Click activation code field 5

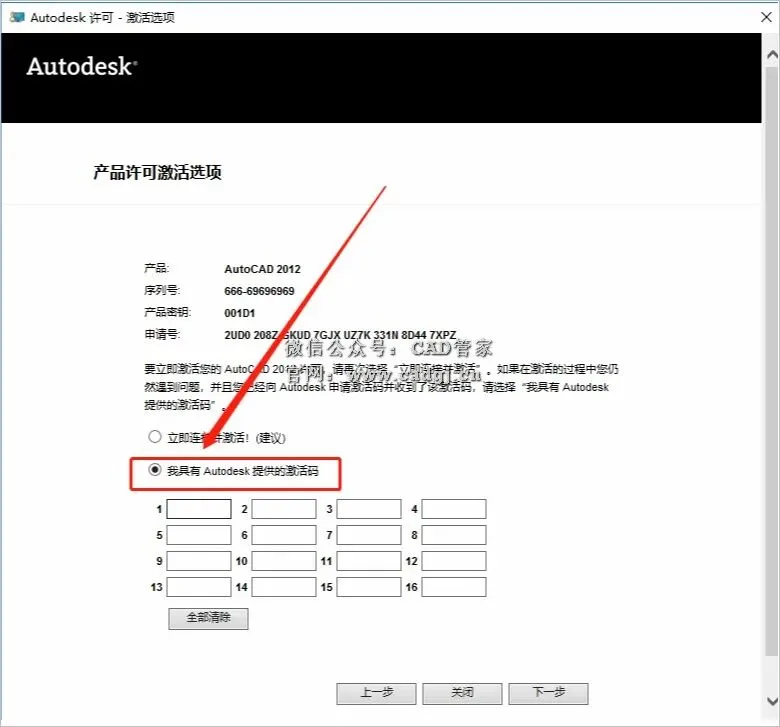[199, 535]
